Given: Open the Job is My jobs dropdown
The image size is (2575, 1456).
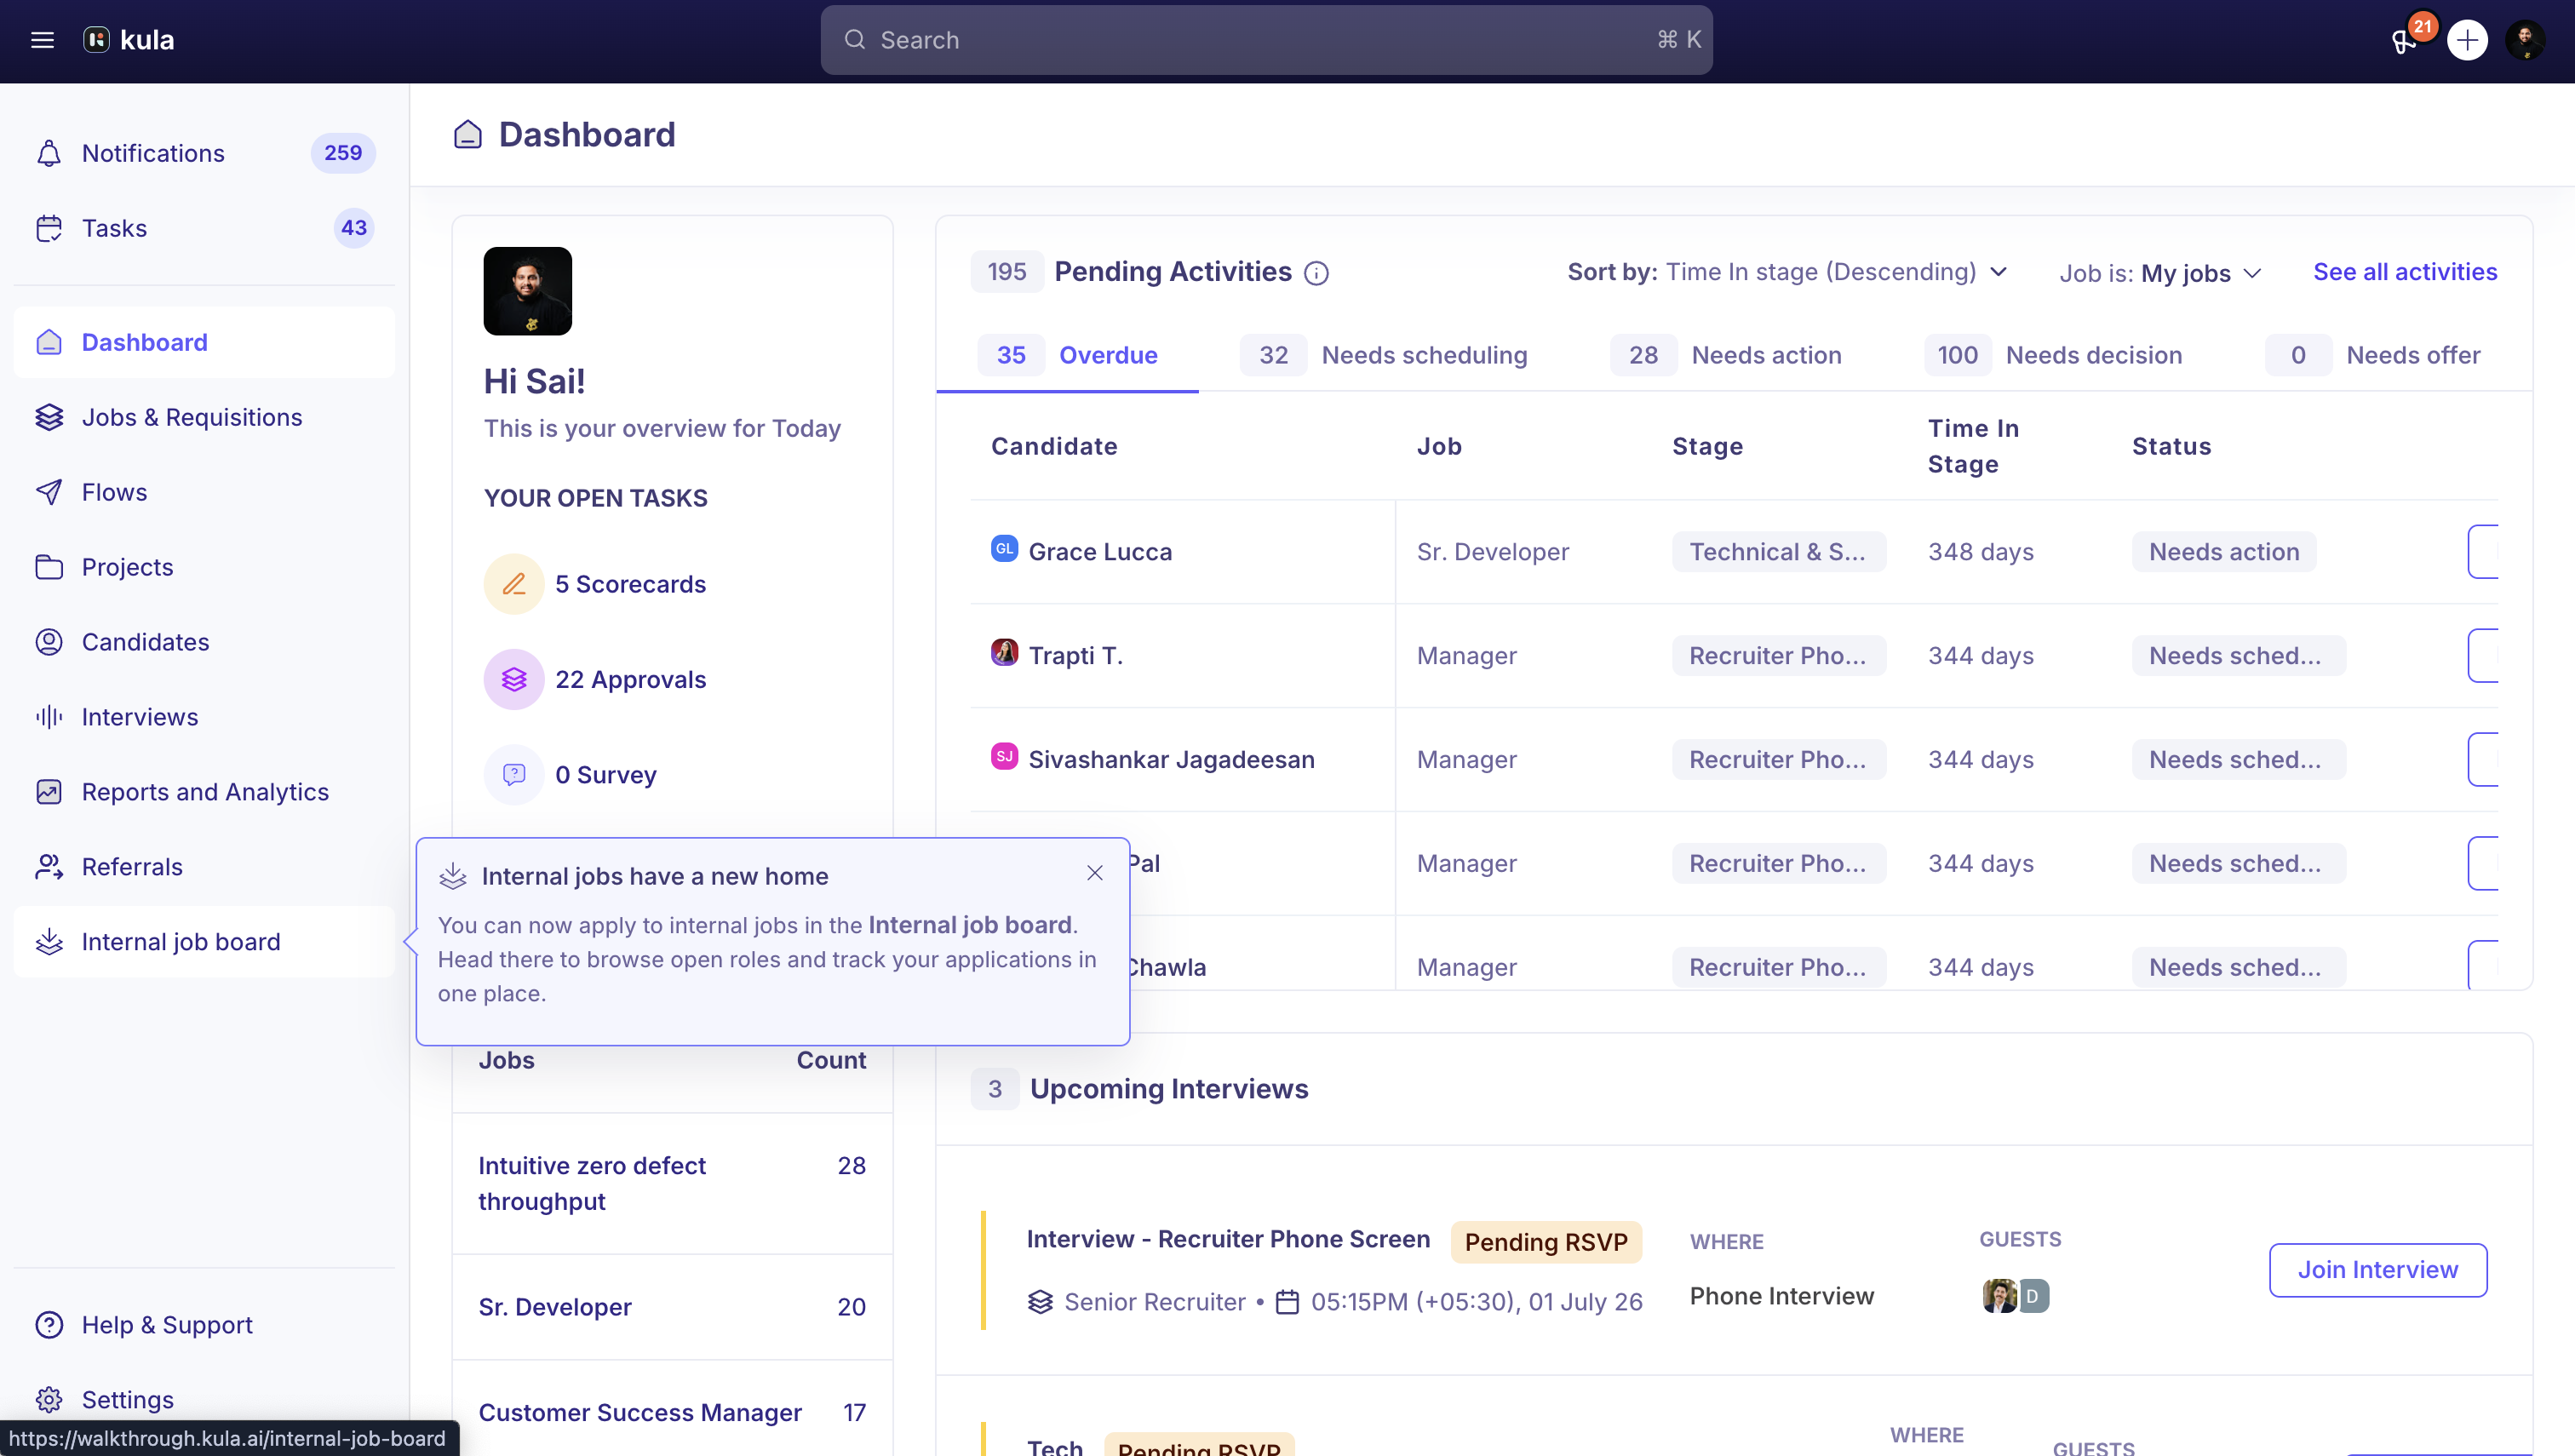Looking at the screenshot, I should (x=2160, y=273).
